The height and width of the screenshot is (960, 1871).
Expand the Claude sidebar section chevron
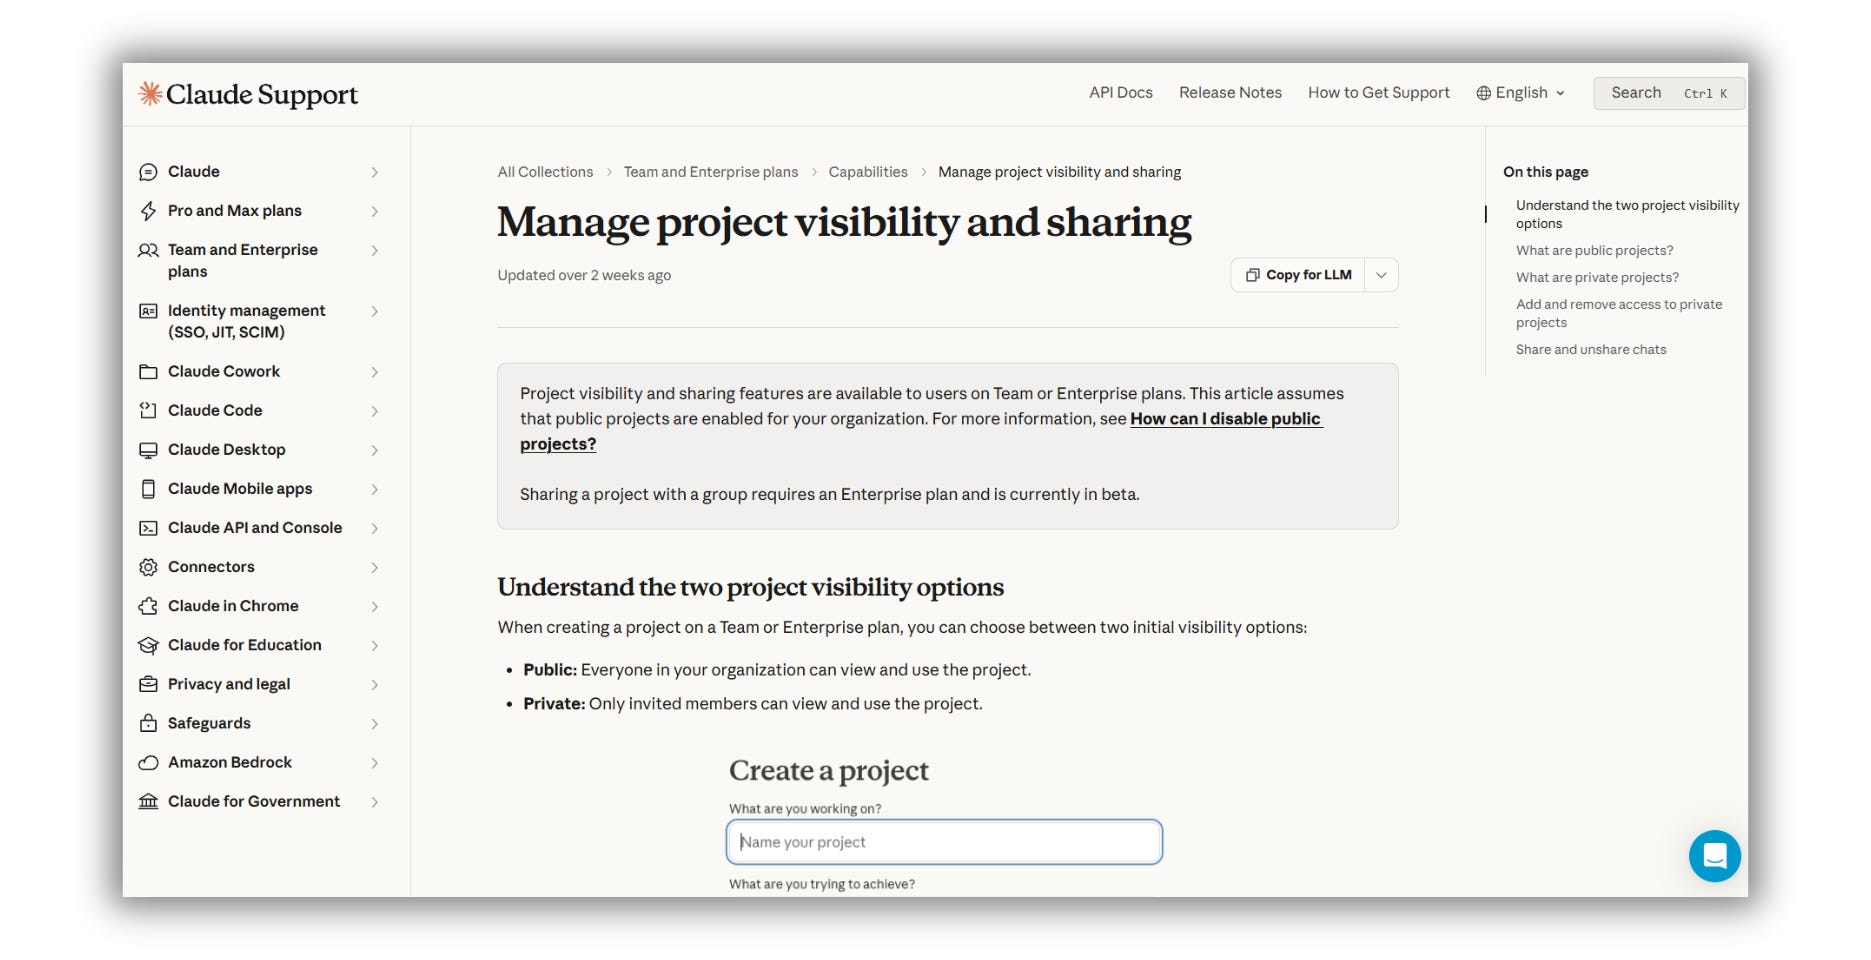[374, 172]
